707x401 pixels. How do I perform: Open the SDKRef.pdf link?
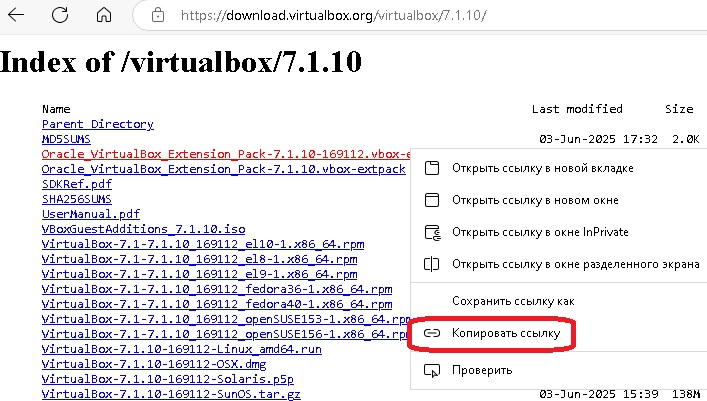point(76,184)
